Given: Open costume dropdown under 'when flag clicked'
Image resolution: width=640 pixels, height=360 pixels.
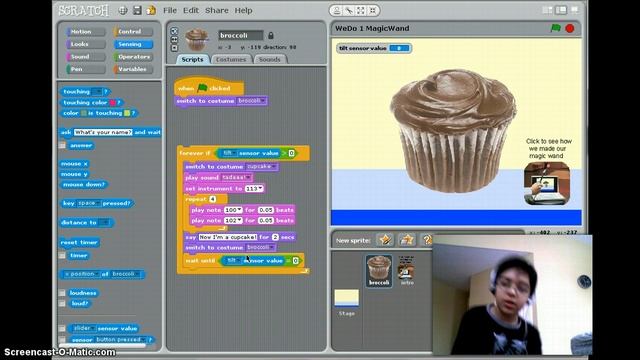Looking at the screenshot, I should pos(251,101).
